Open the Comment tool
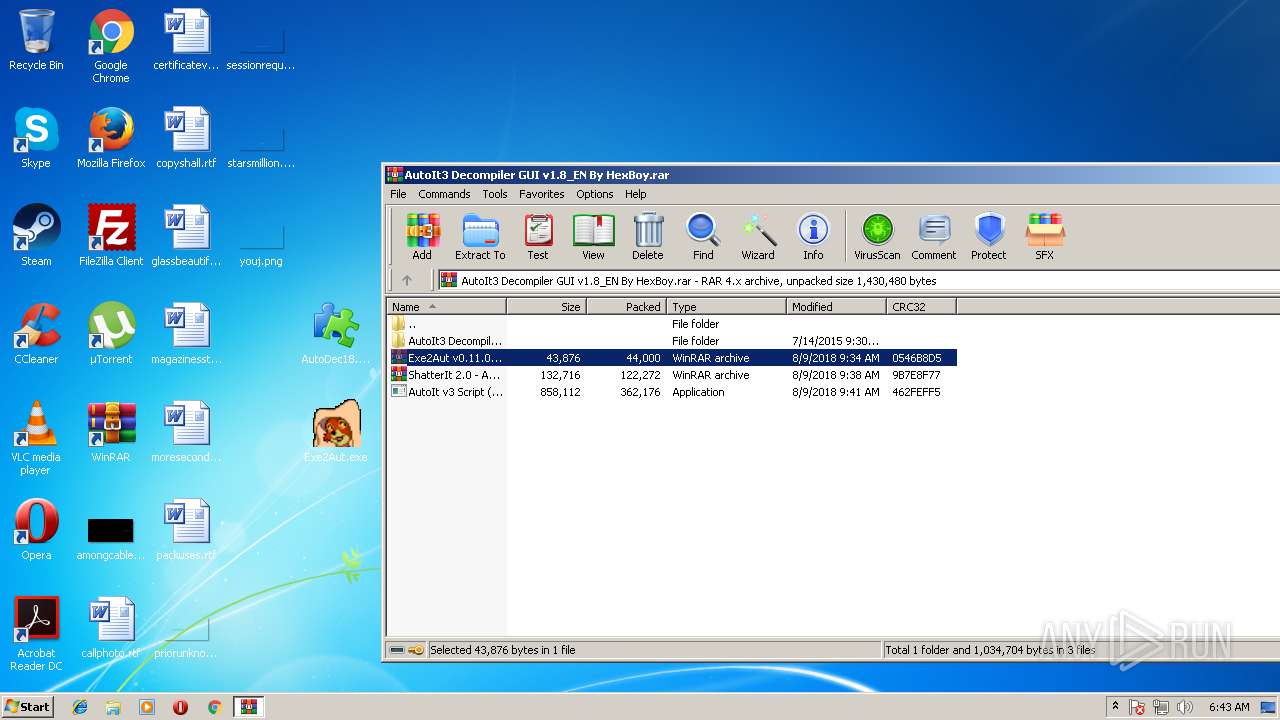This screenshot has height=720, width=1280. pos(934,237)
